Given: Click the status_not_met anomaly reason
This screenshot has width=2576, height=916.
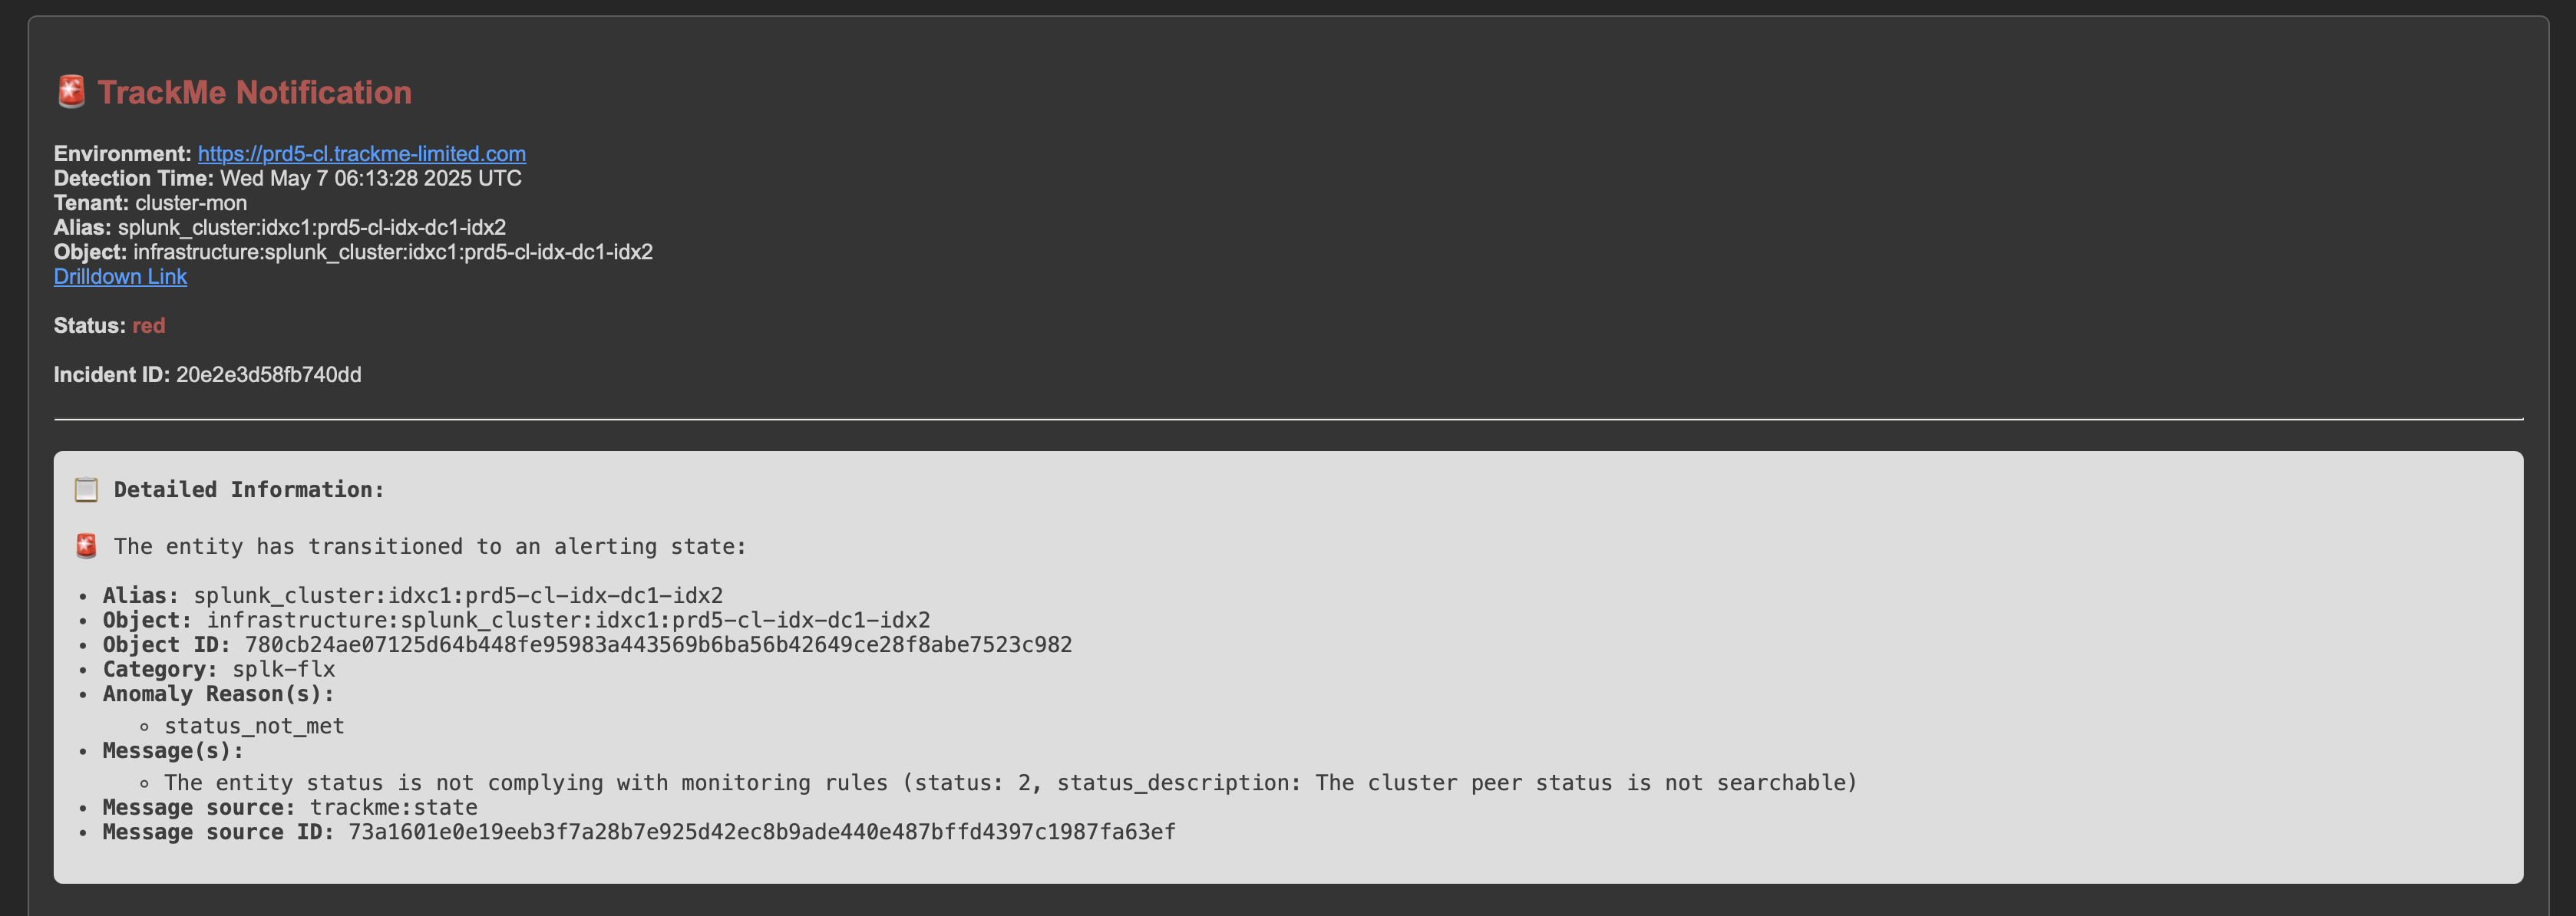Looking at the screenshot, I should [254, 726].
